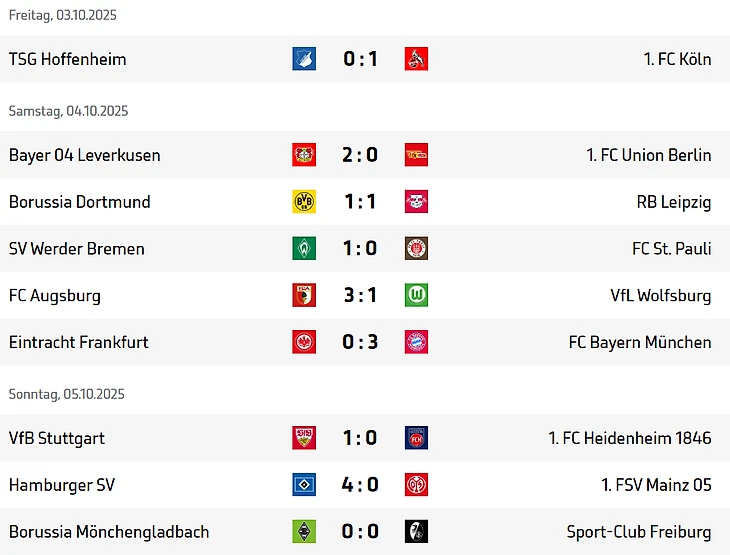This screenshot has width=730, height=555.
Task: Open the Dortmund vs Leipzig 1:1 score
Action: pyautogui.click(x=360, y=202)
